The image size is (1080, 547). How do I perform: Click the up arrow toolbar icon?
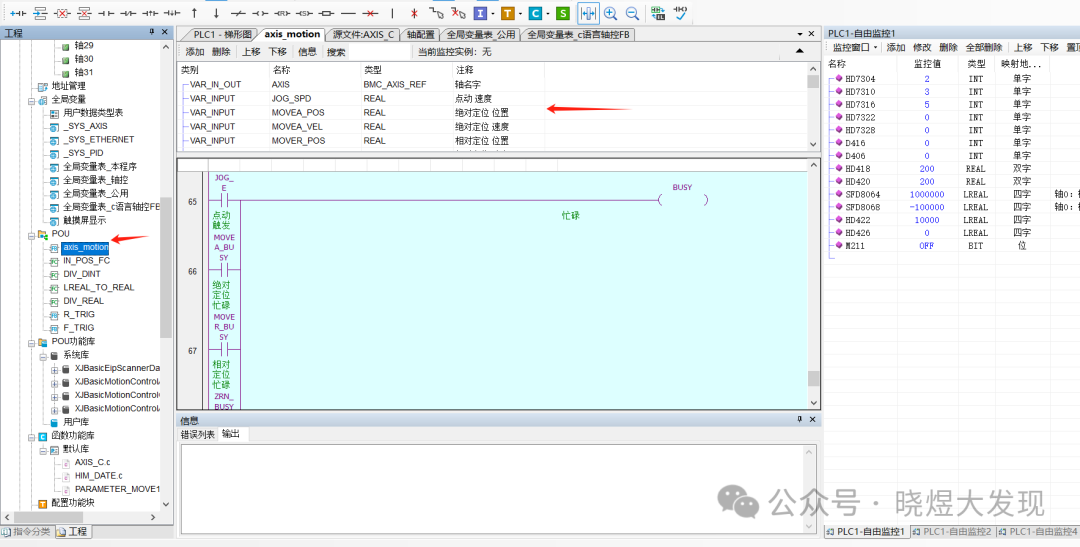click(x=194, y=13)
